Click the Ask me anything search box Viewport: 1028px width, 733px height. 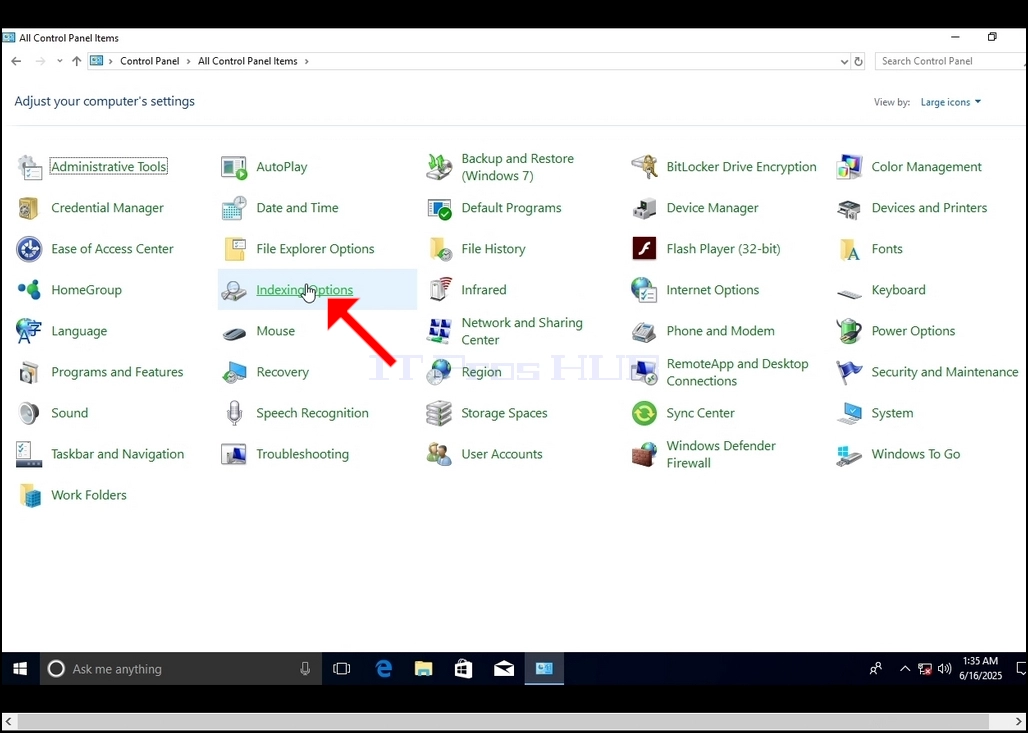tap(181, 669)
